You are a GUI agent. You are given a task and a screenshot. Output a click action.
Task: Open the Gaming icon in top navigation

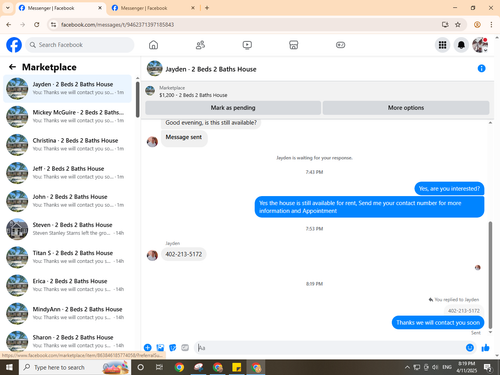coord(340,45)
